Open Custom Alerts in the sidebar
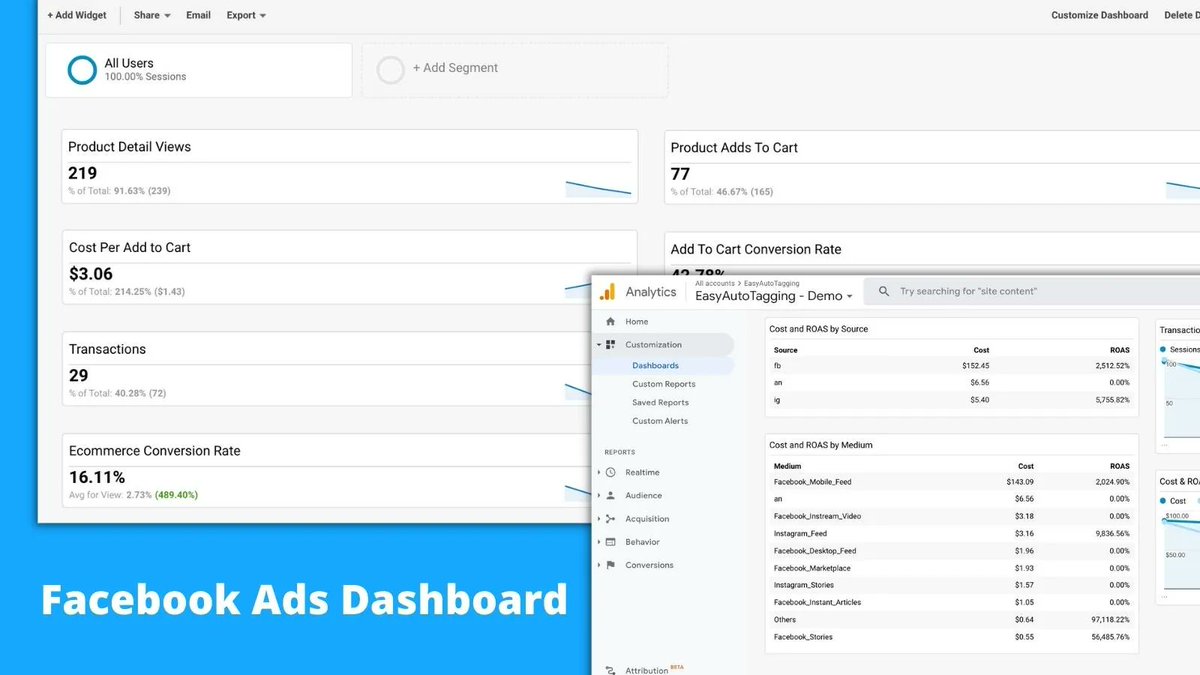This screenshot has width=1200, height=675. pyautogui.click(x=660, y=421)
